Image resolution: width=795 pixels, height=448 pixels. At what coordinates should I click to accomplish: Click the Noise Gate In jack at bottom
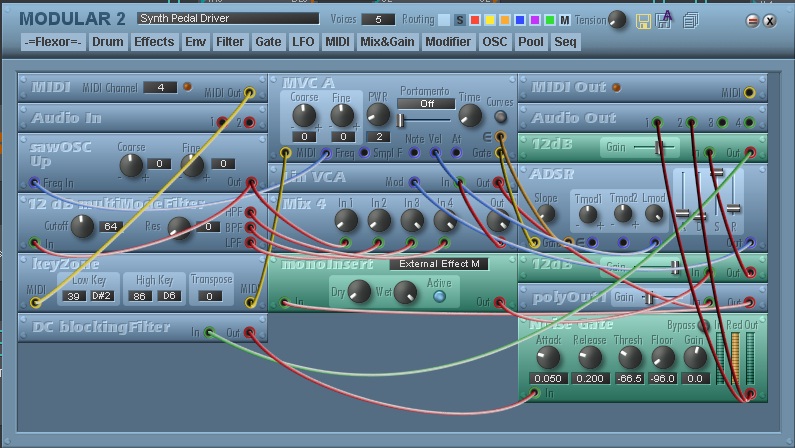tap(534, 393)
